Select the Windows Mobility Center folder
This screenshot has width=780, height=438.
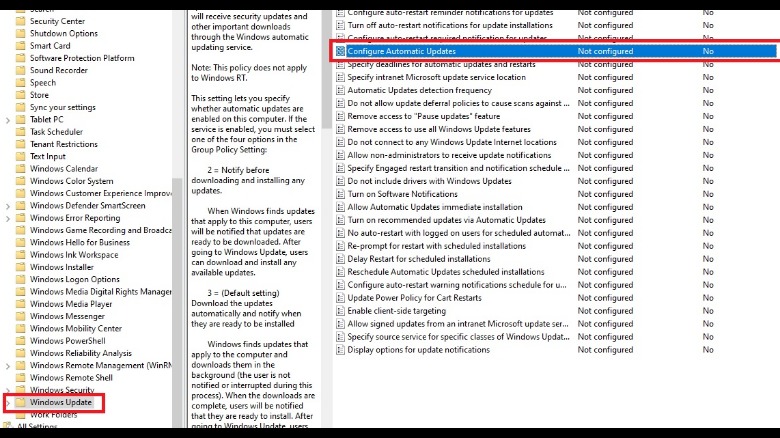[x=76, y=328]
